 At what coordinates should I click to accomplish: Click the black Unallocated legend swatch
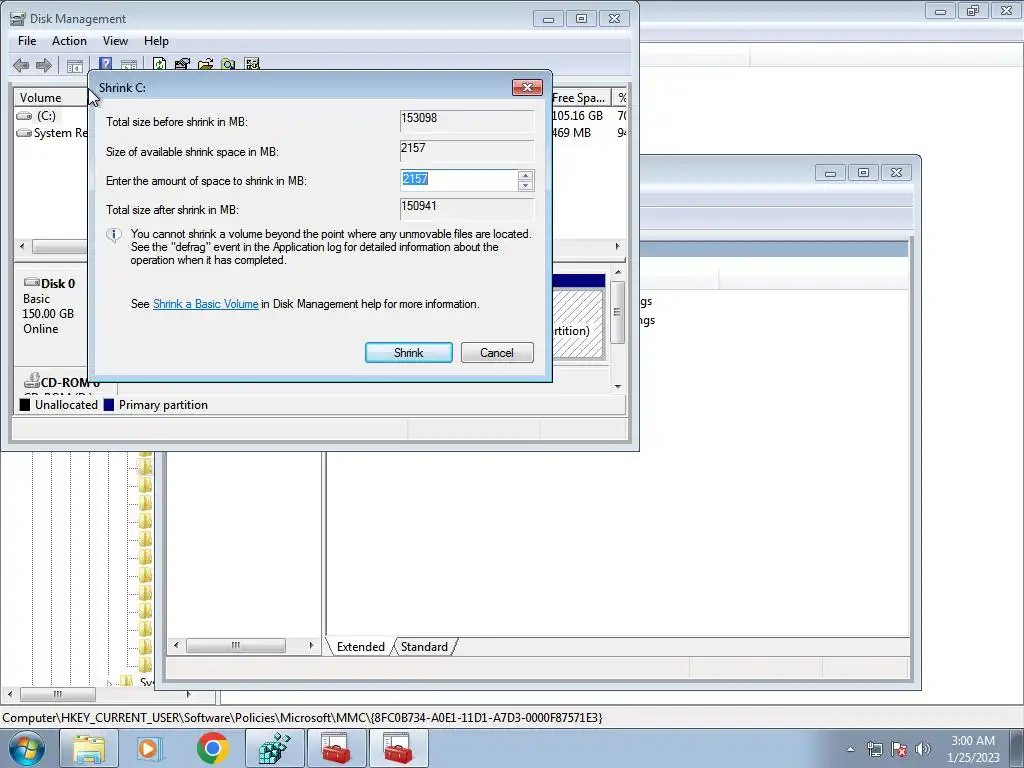pyautogui.click(x=25, y=405)
